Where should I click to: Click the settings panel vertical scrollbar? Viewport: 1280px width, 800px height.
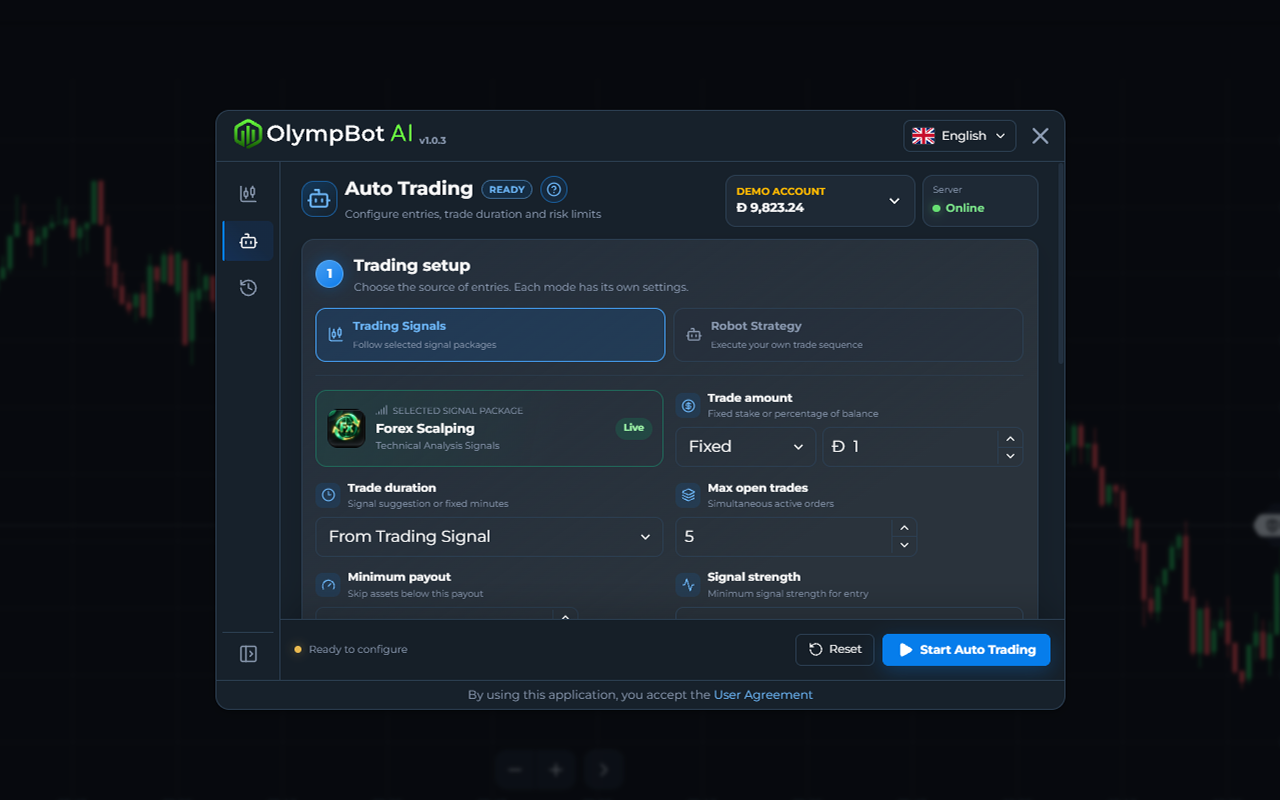tap(1061, 263)
